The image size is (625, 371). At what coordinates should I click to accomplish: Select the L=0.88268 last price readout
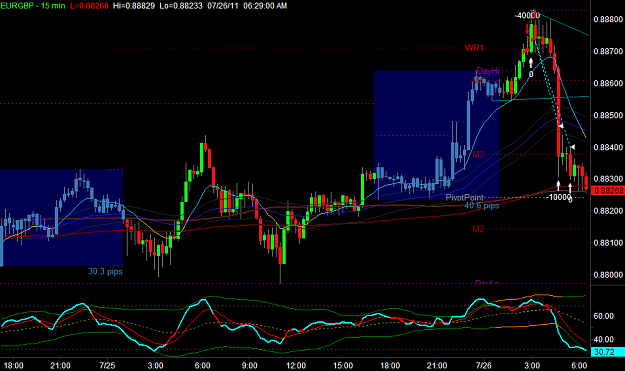(88, 6)
